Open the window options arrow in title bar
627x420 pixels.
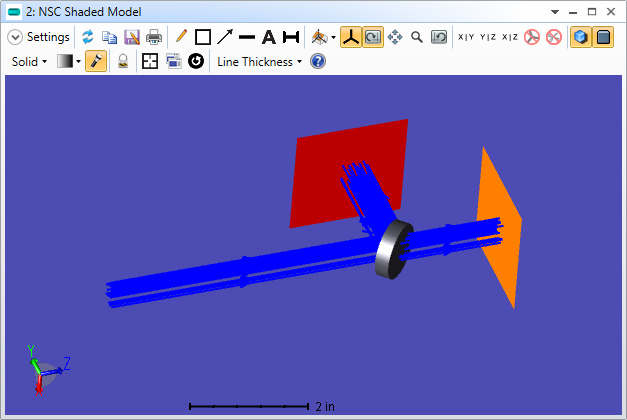[x=555, y=11]
